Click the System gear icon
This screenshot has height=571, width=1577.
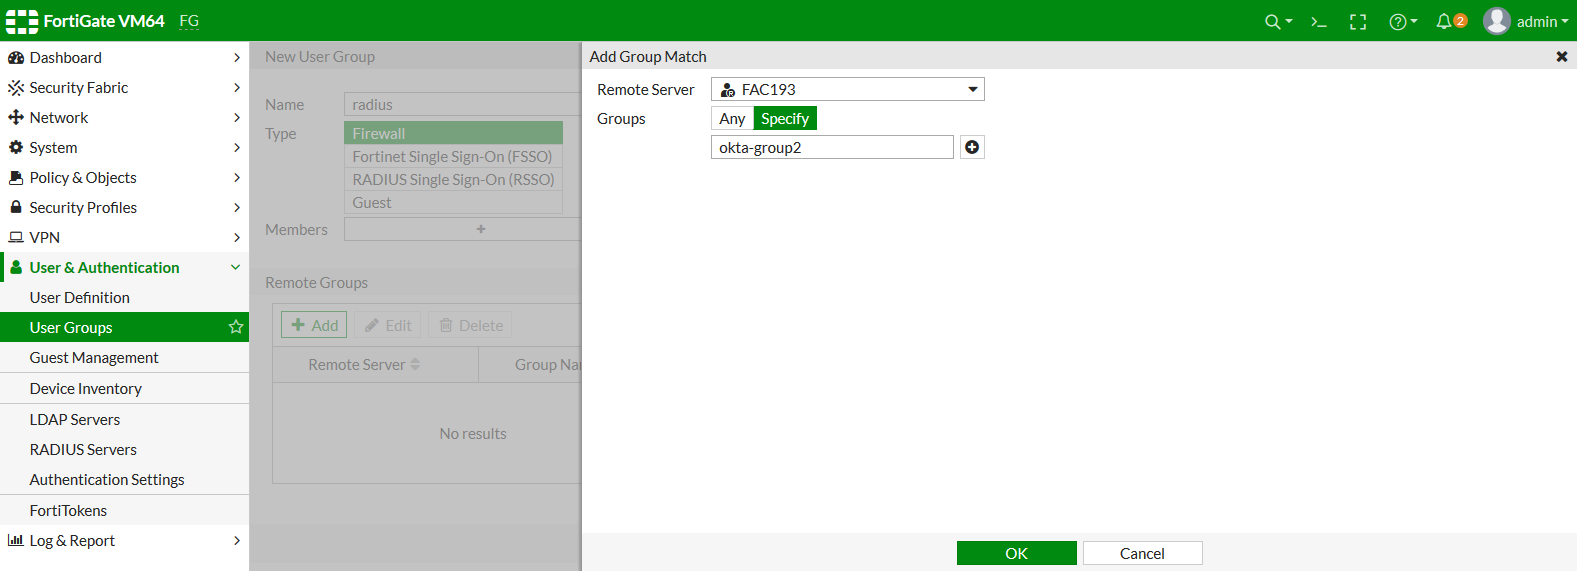pos(16,148)
